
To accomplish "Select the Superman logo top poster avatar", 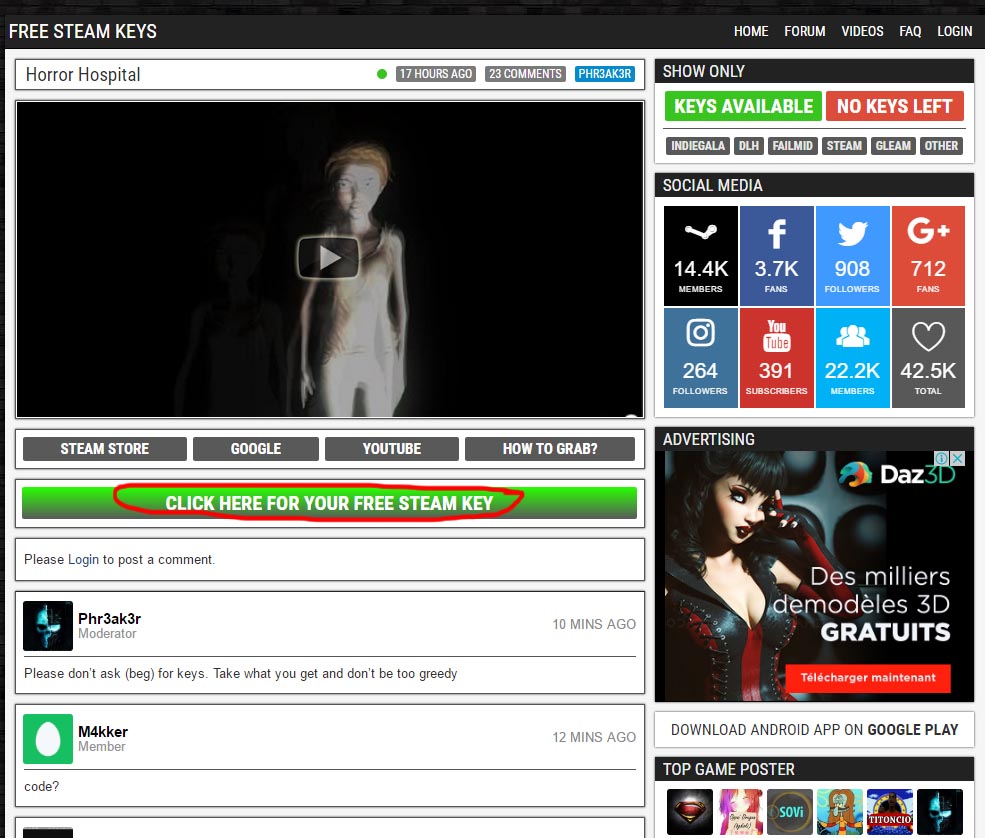I will coord(690,812).
